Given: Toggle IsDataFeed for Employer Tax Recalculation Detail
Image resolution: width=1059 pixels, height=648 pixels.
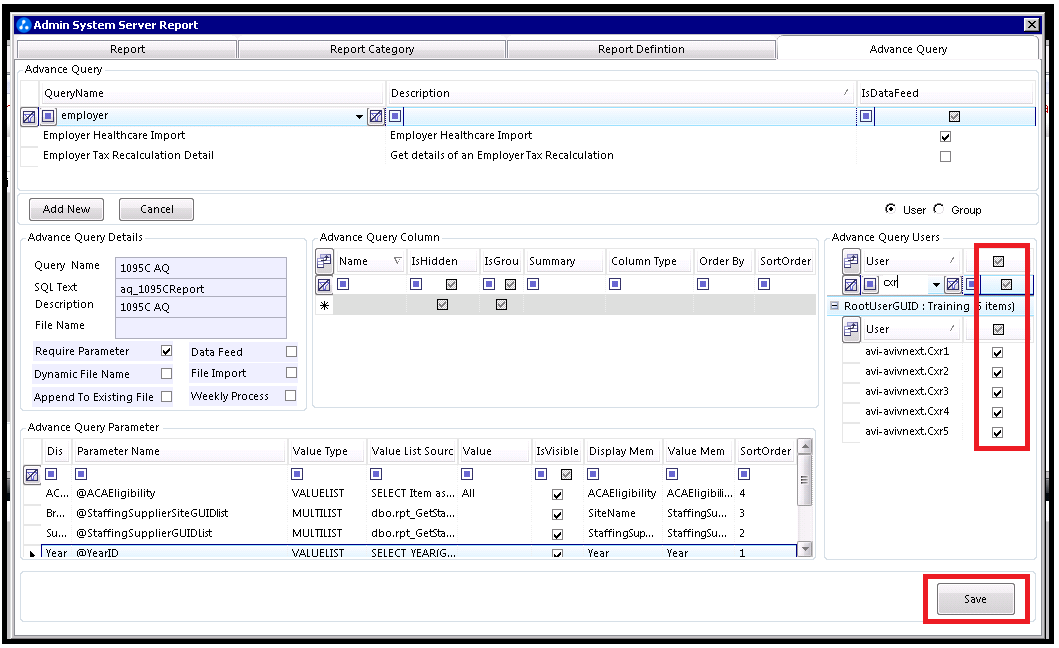Looking at the screenshot, I should 946,156.
